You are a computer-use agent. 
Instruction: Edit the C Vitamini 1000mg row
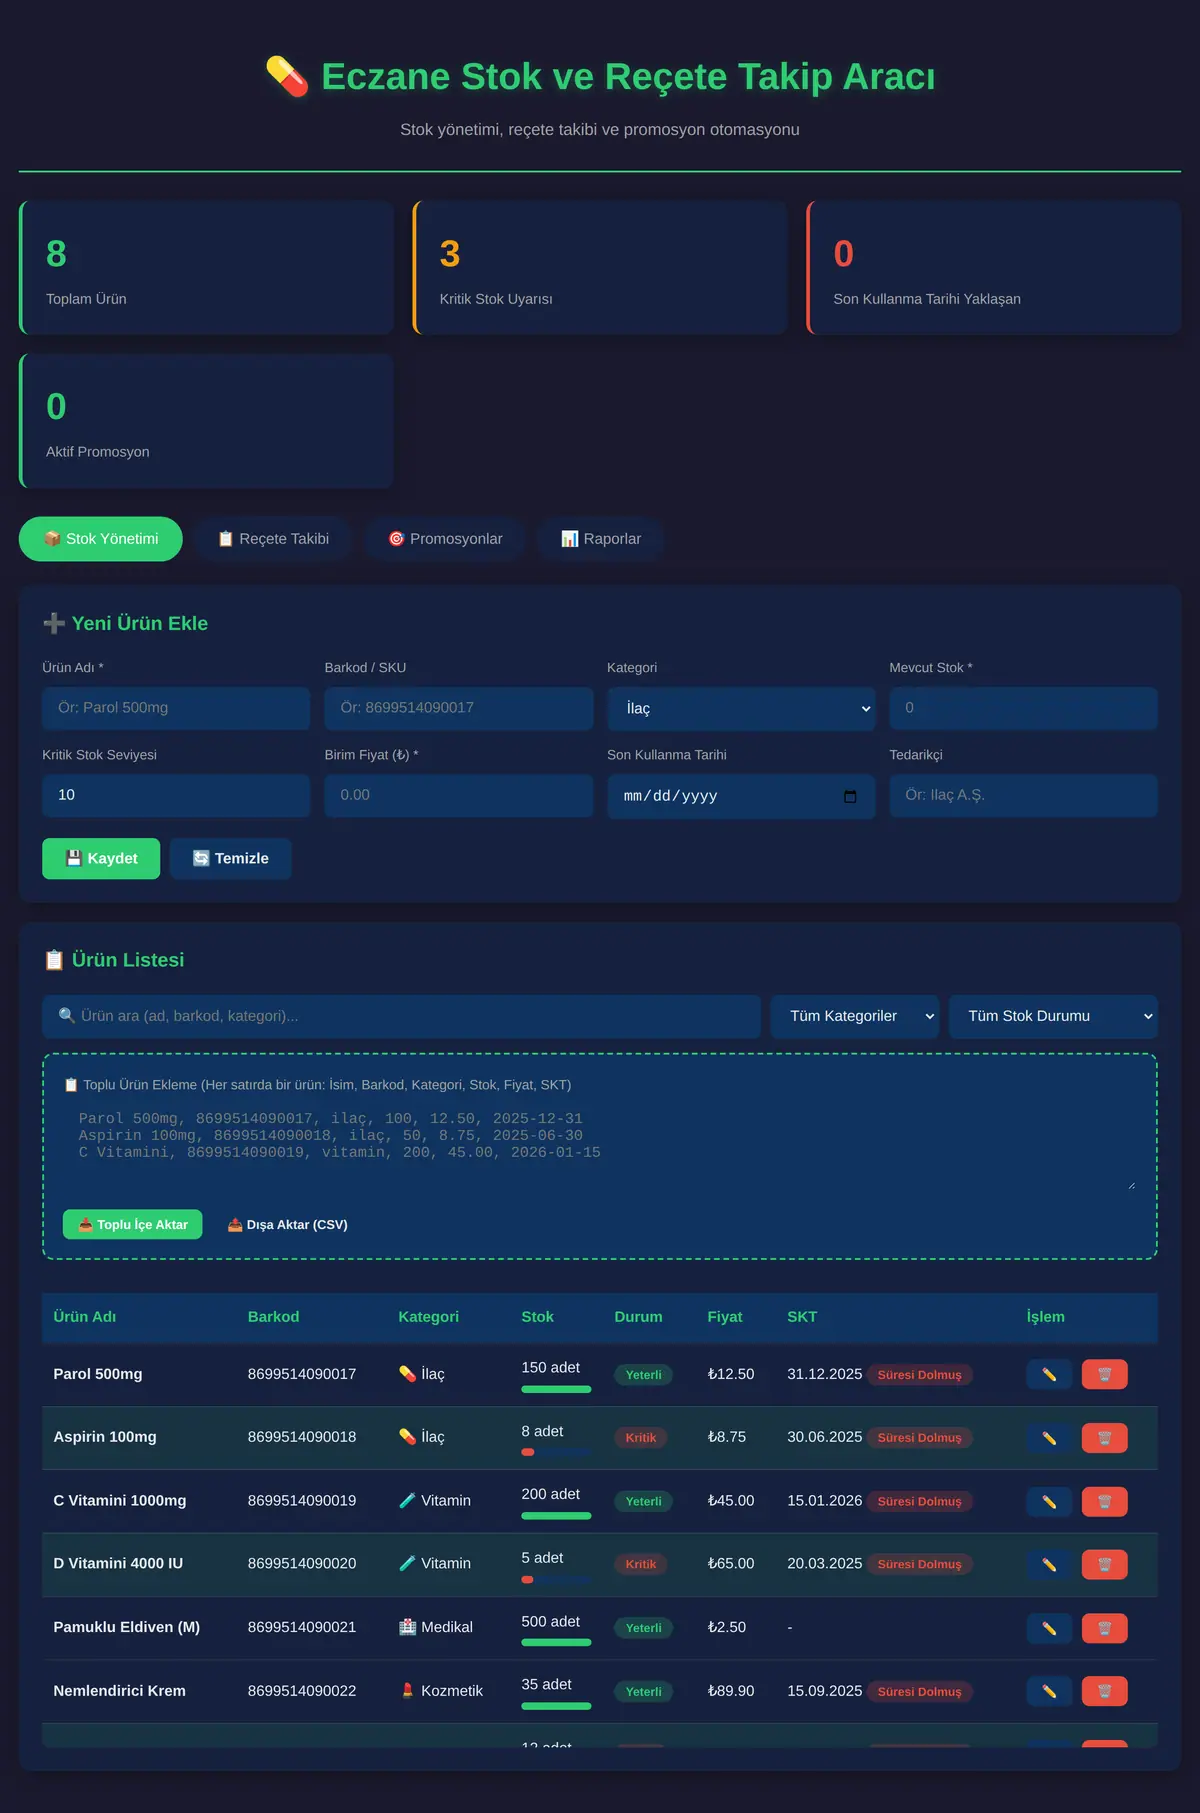click(1049, 1501)
